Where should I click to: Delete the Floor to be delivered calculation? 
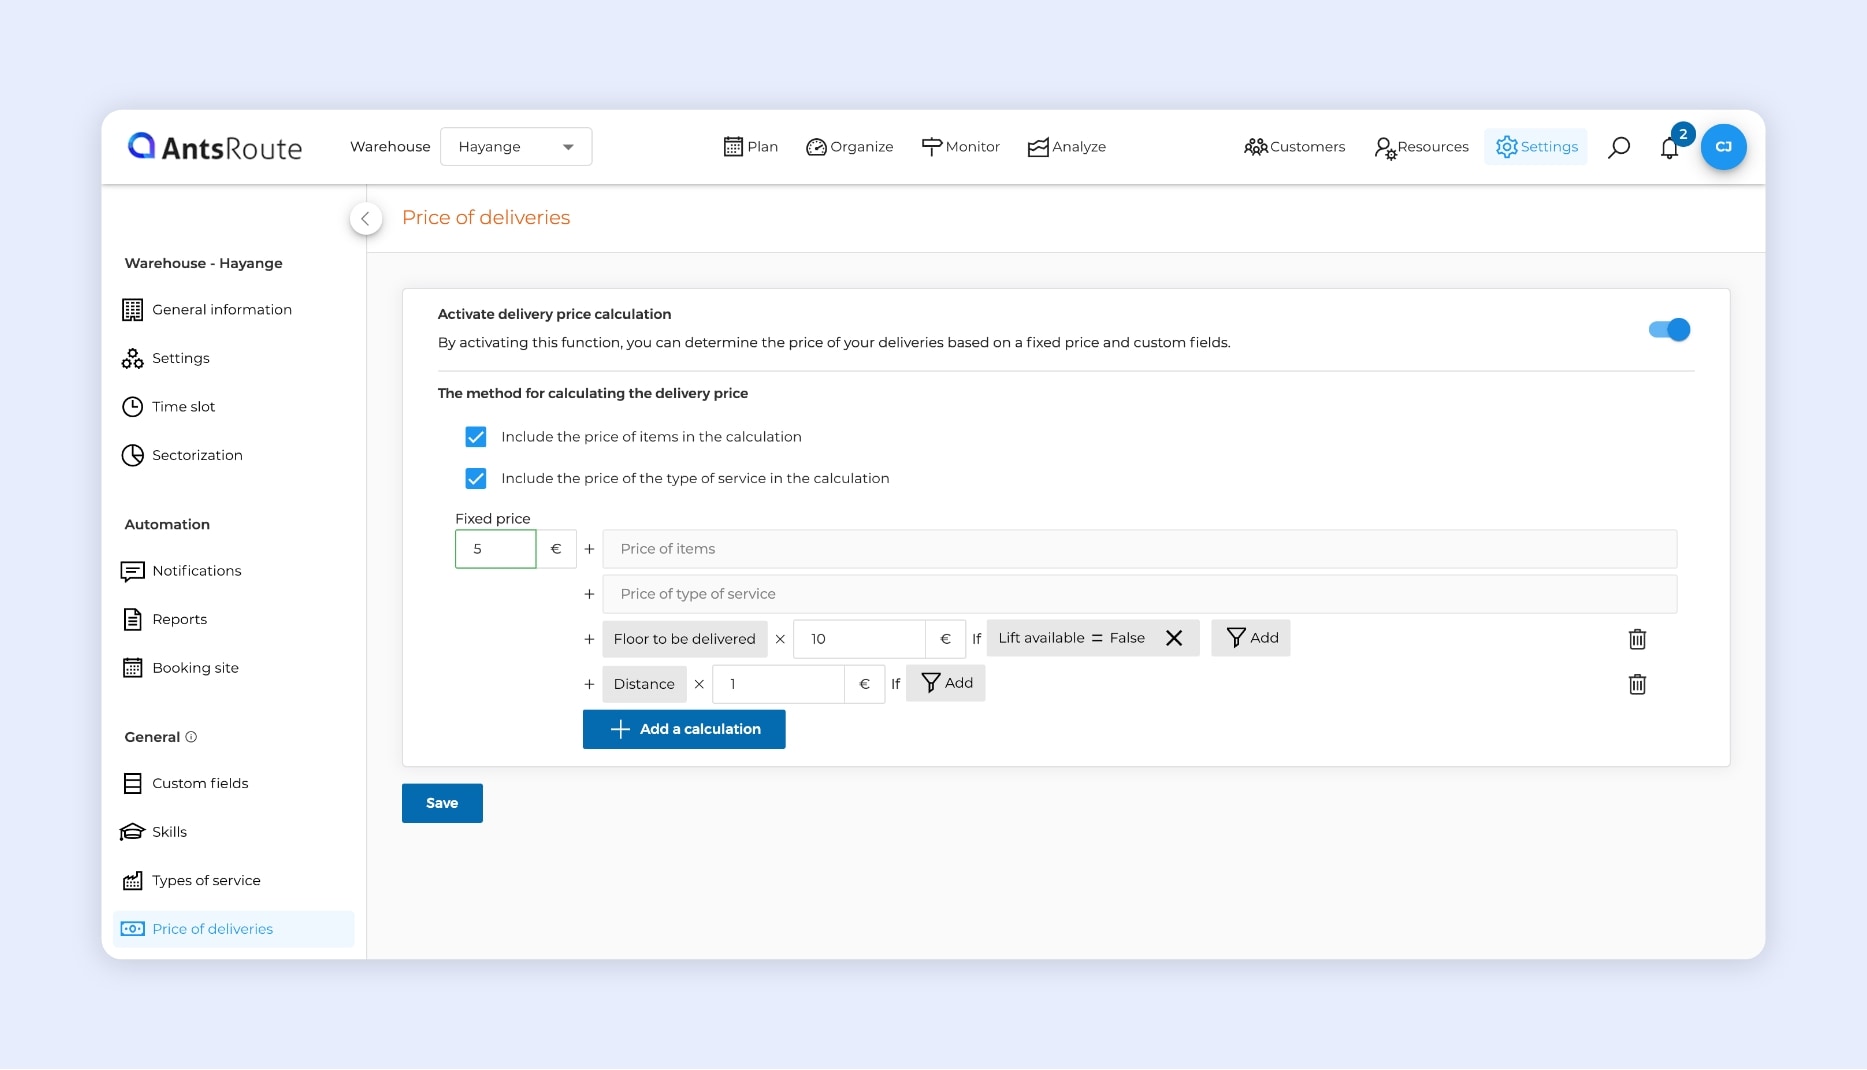[x=1637, y=639]
